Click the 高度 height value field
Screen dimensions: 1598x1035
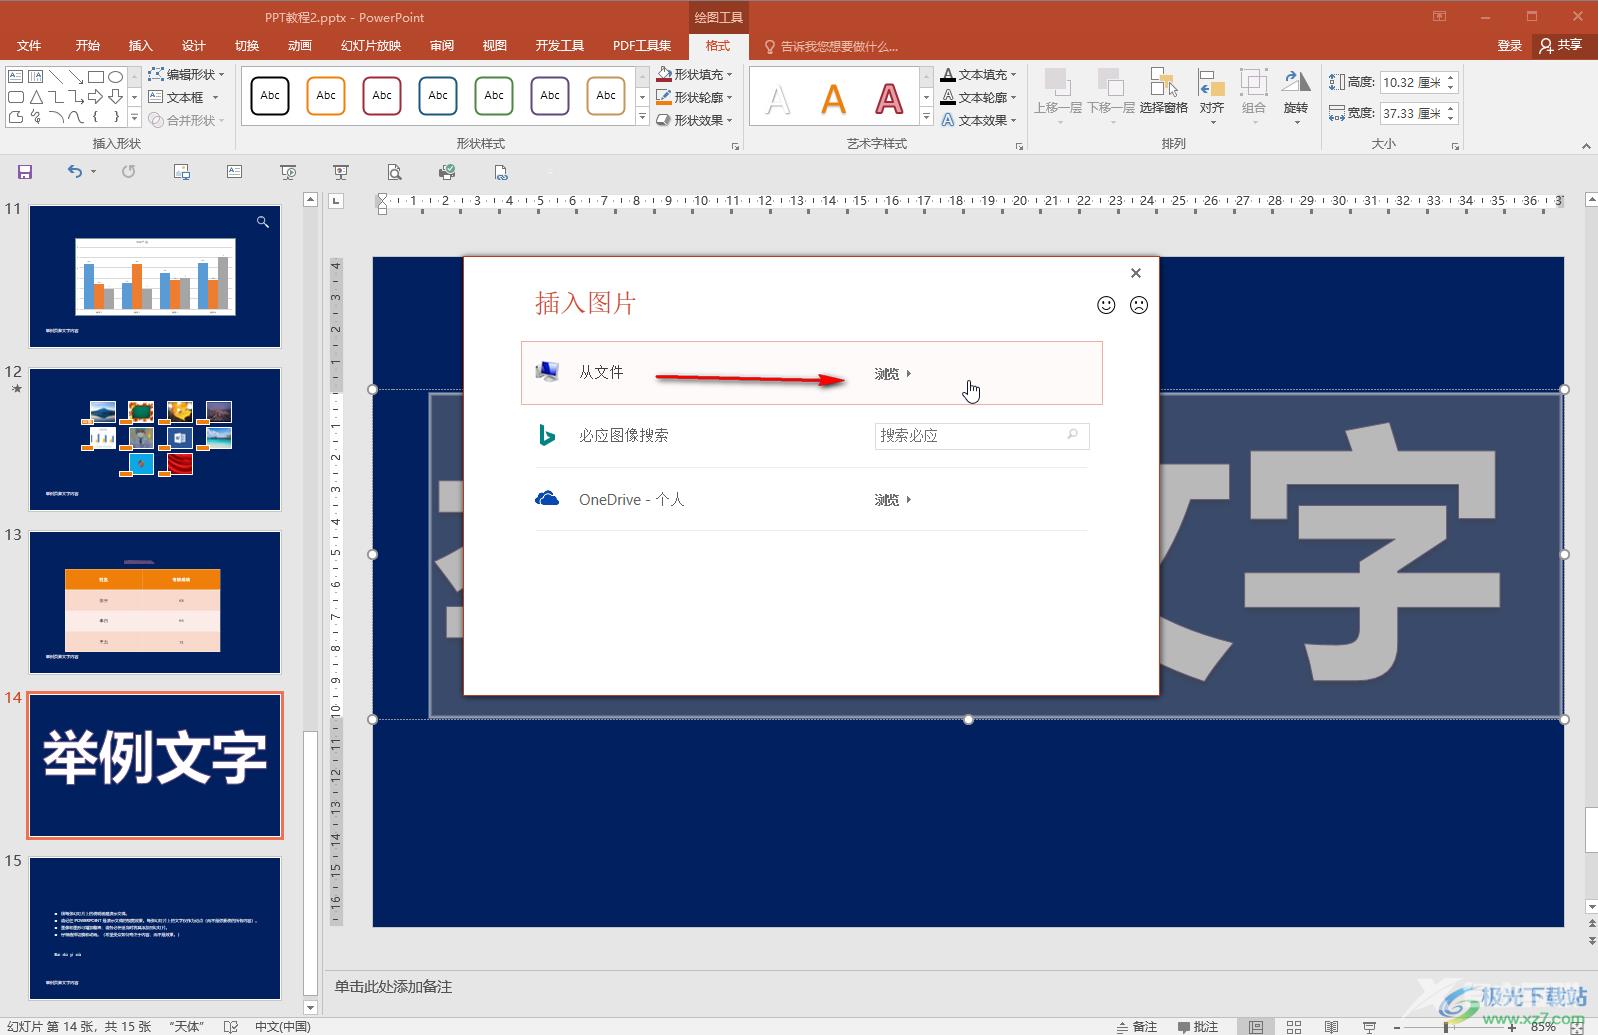pyautogui.click(x=1412, y=83)
